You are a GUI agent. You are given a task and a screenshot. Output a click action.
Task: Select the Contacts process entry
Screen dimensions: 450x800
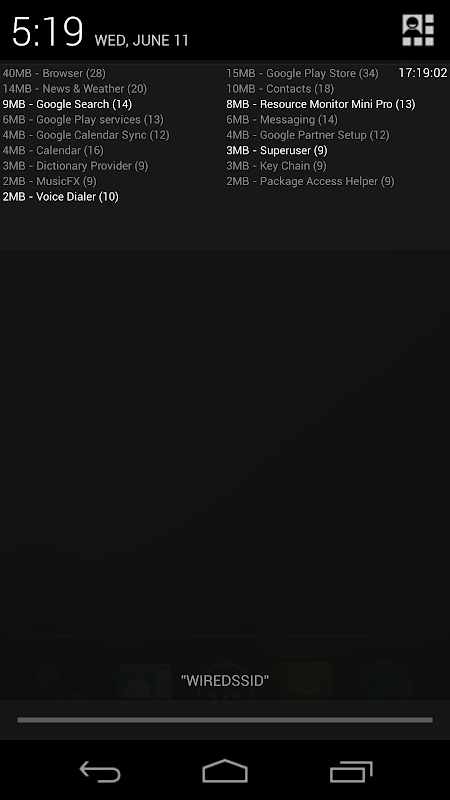(280, 89)
